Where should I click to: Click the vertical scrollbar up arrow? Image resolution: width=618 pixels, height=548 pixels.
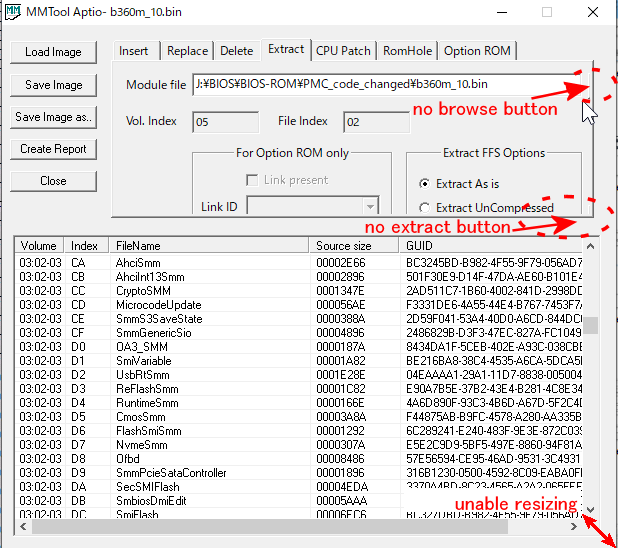pos(592,246)
